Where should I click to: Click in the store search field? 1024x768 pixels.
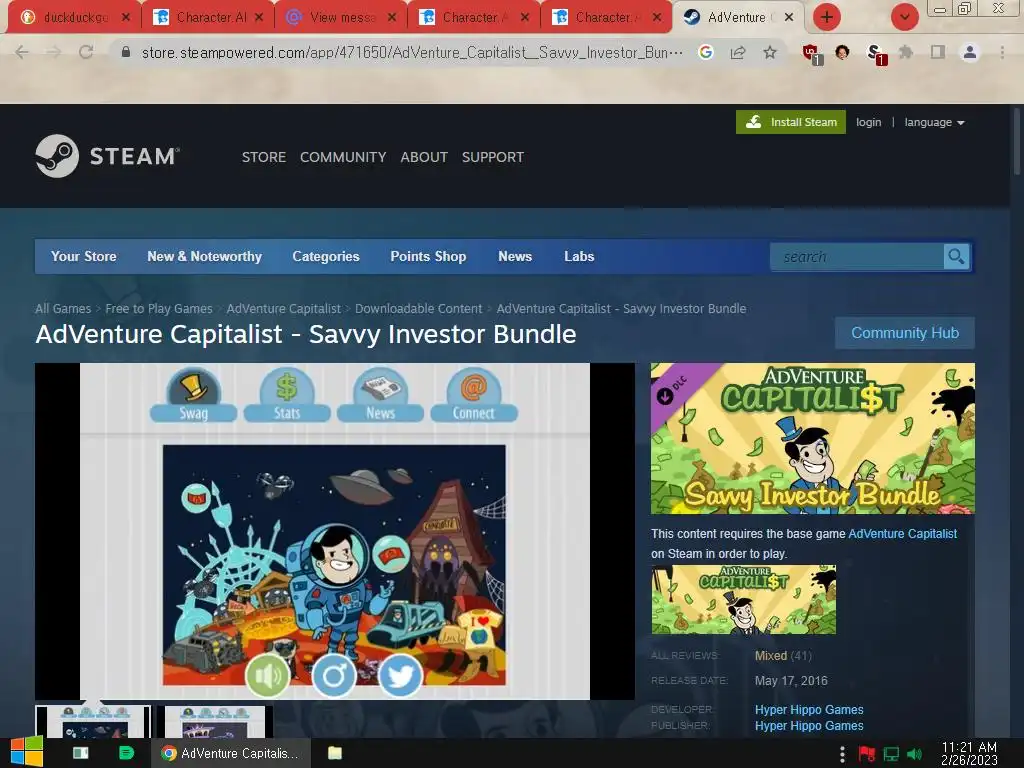click(x=857, y=257)
